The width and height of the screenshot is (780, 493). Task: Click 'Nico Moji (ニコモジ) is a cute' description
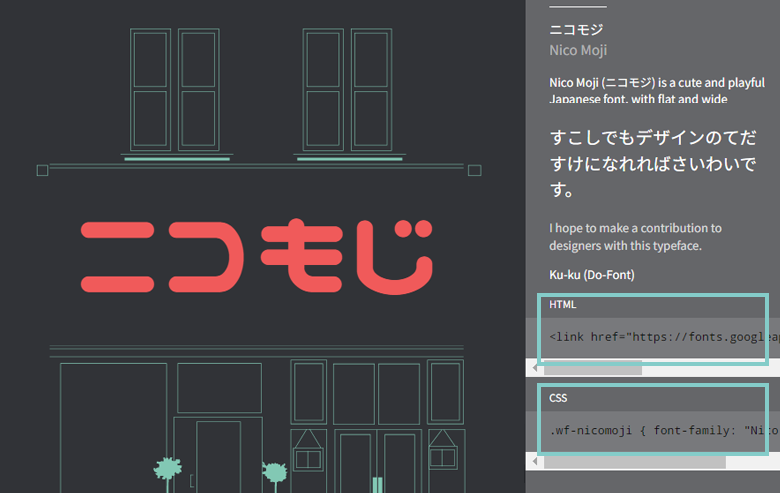657,90
